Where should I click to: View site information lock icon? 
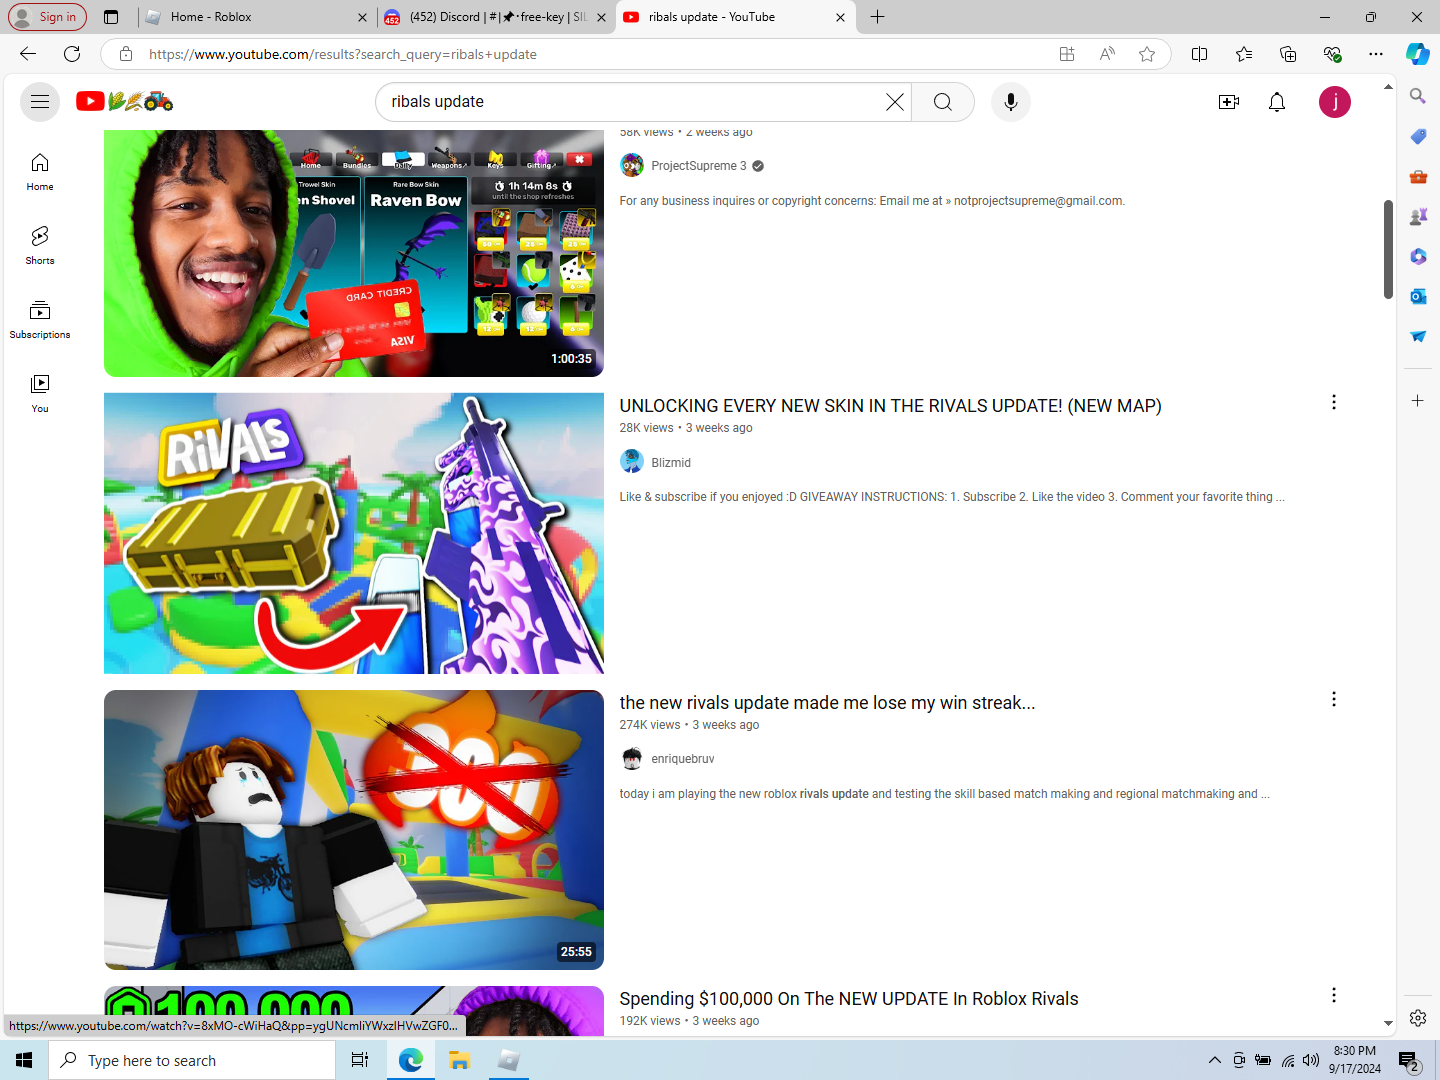point(126,54)
